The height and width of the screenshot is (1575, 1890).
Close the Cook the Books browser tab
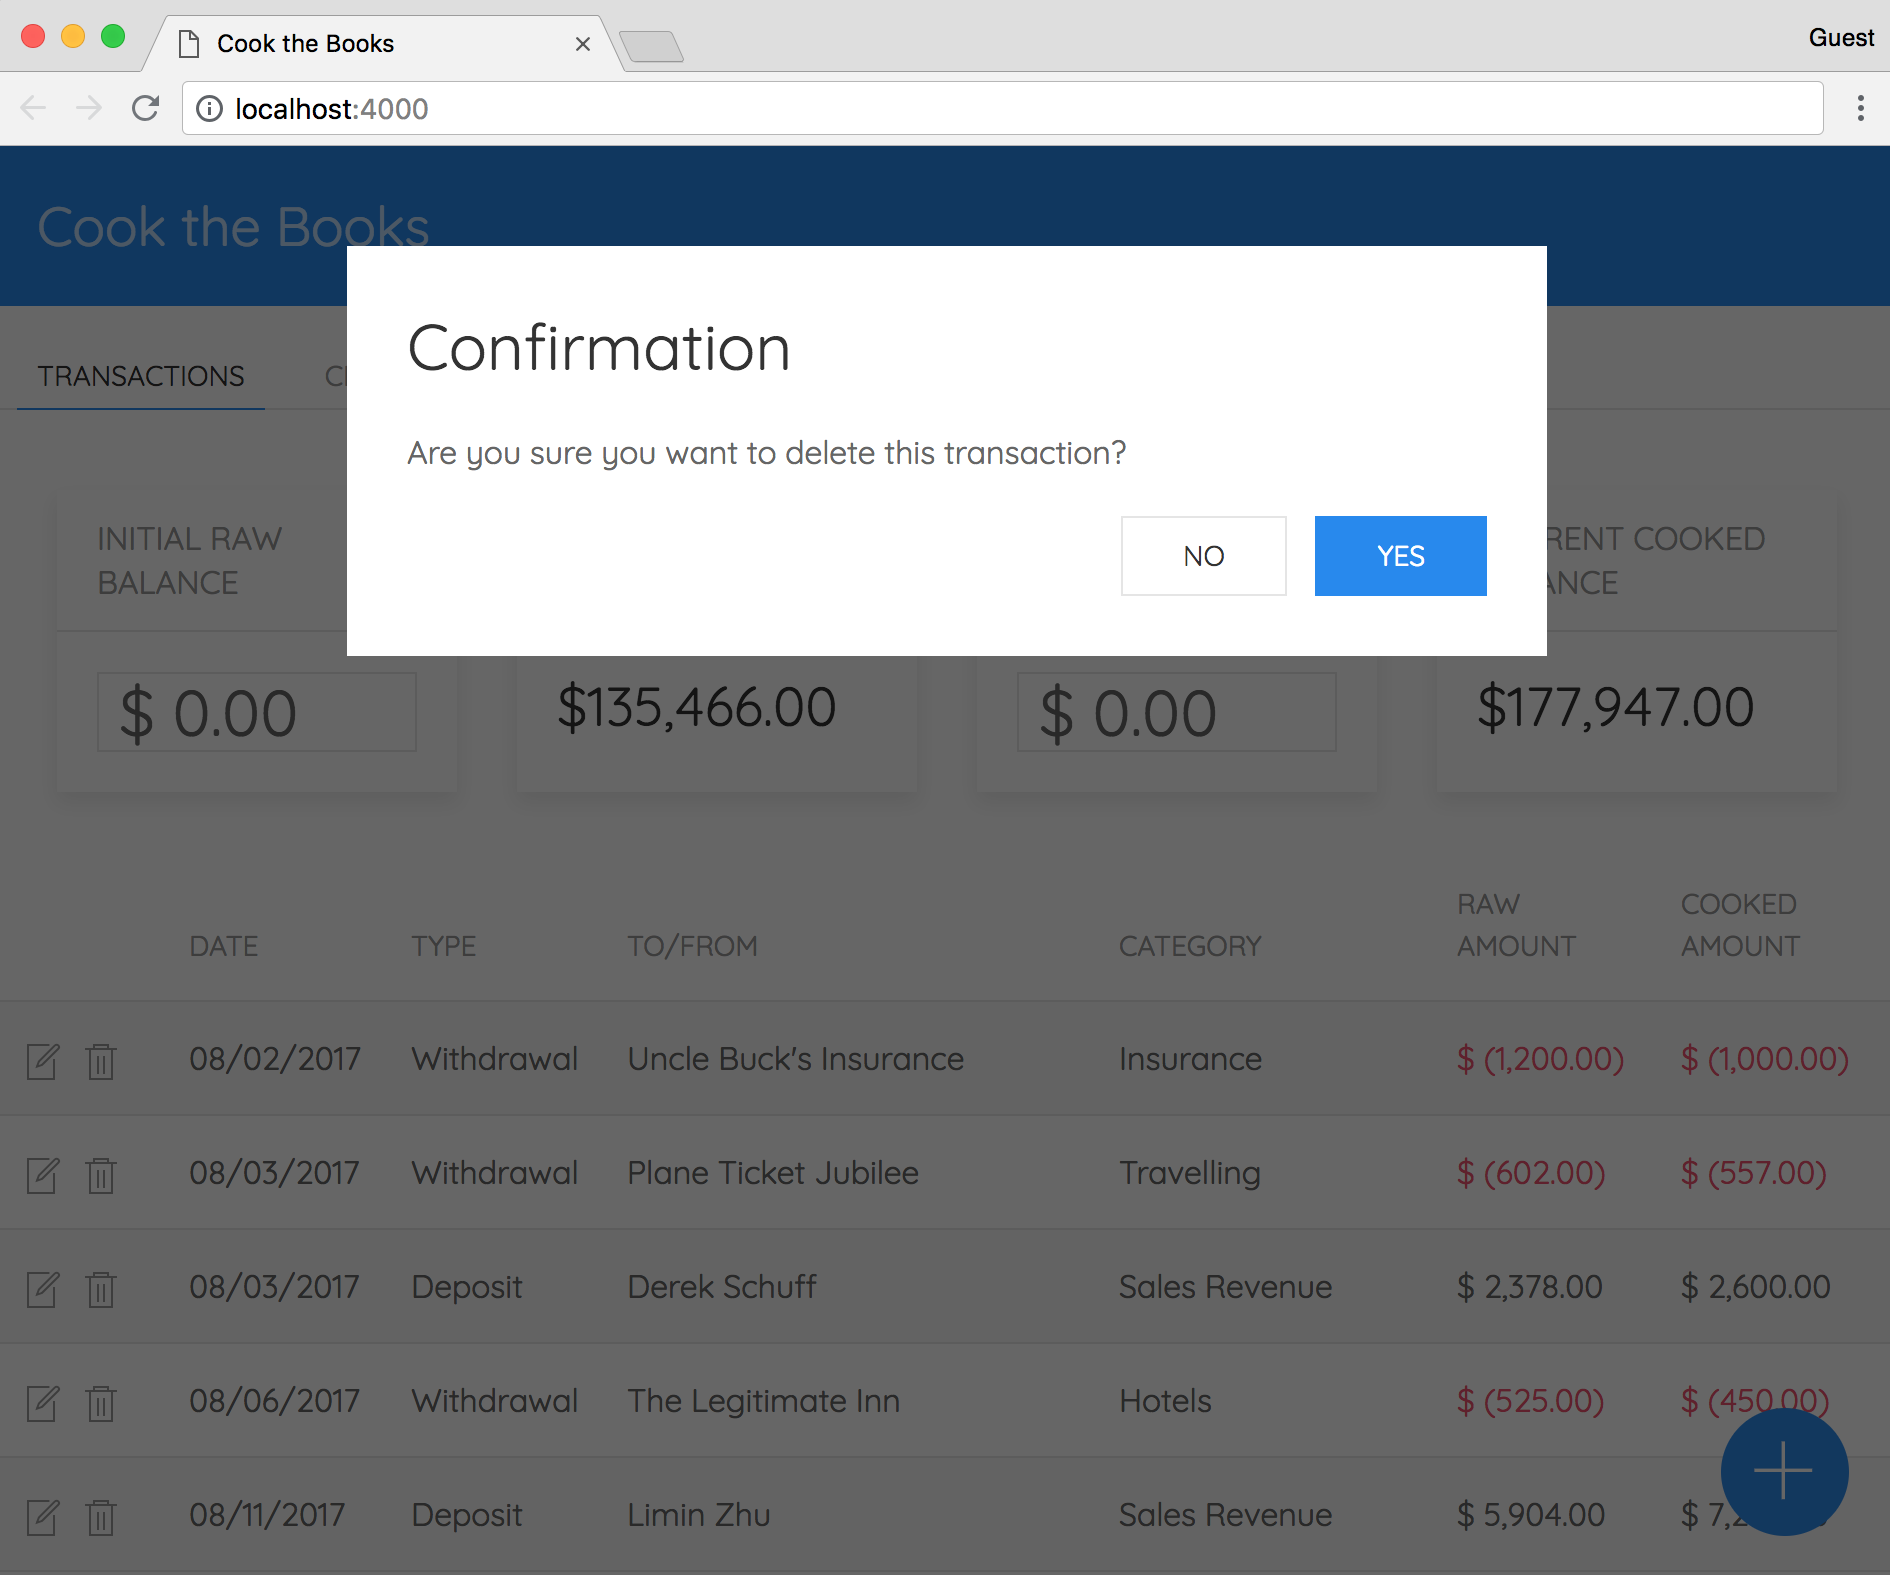tap(583, 44)
